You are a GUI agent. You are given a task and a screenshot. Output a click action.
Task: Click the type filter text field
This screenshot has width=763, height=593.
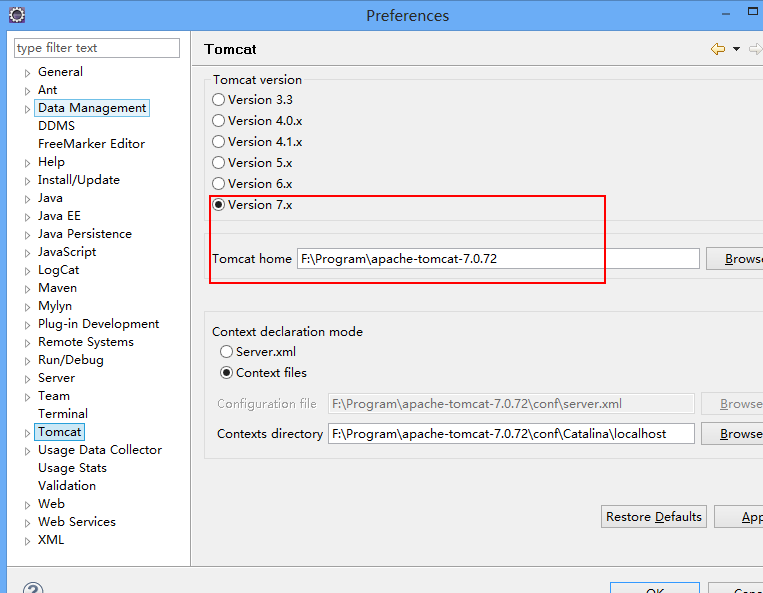tap(97, 48)
